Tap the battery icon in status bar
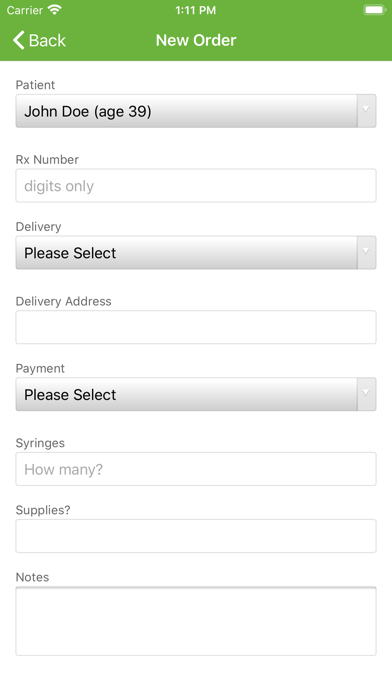 (x=374, y=10)
